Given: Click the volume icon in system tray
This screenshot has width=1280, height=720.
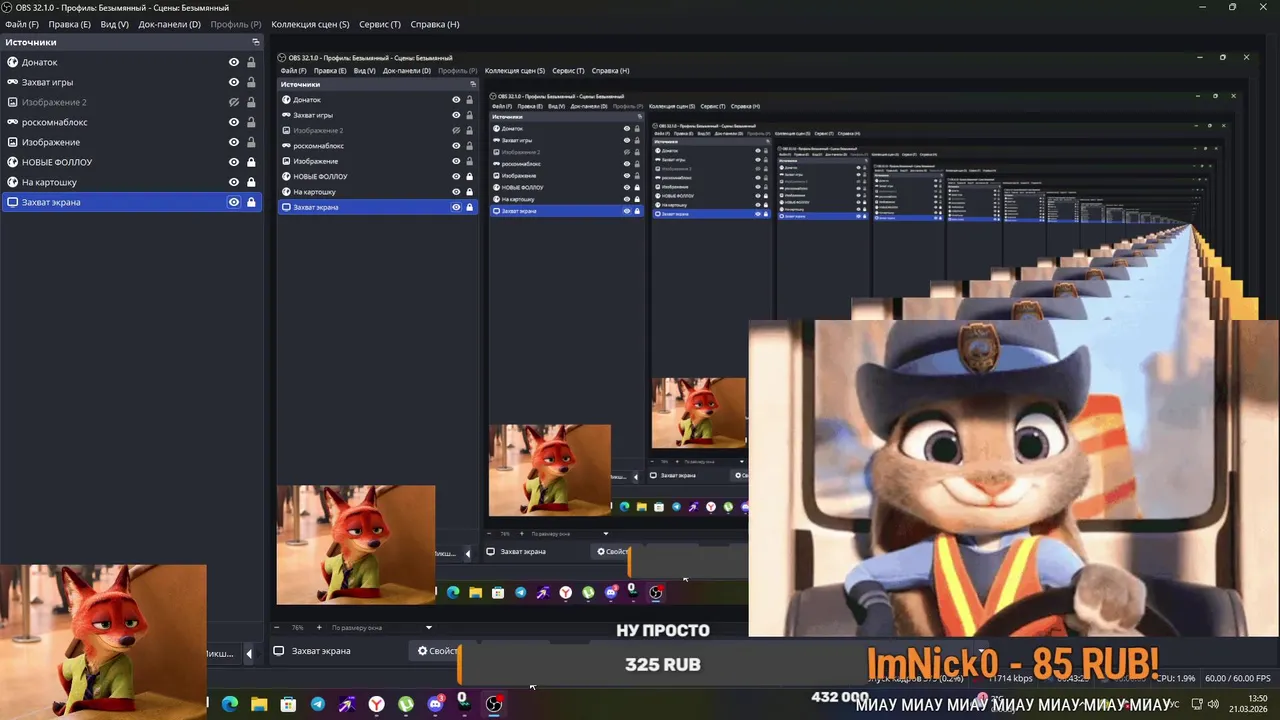Looking at the screenshot, I should point(1213,704).
